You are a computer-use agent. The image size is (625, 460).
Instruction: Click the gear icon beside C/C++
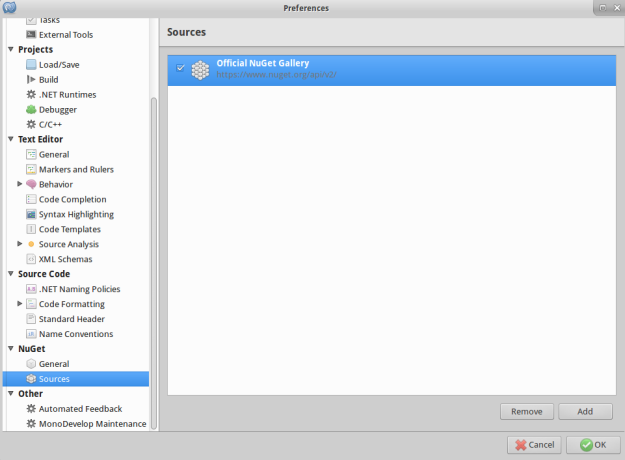click(x=31, y=124)
